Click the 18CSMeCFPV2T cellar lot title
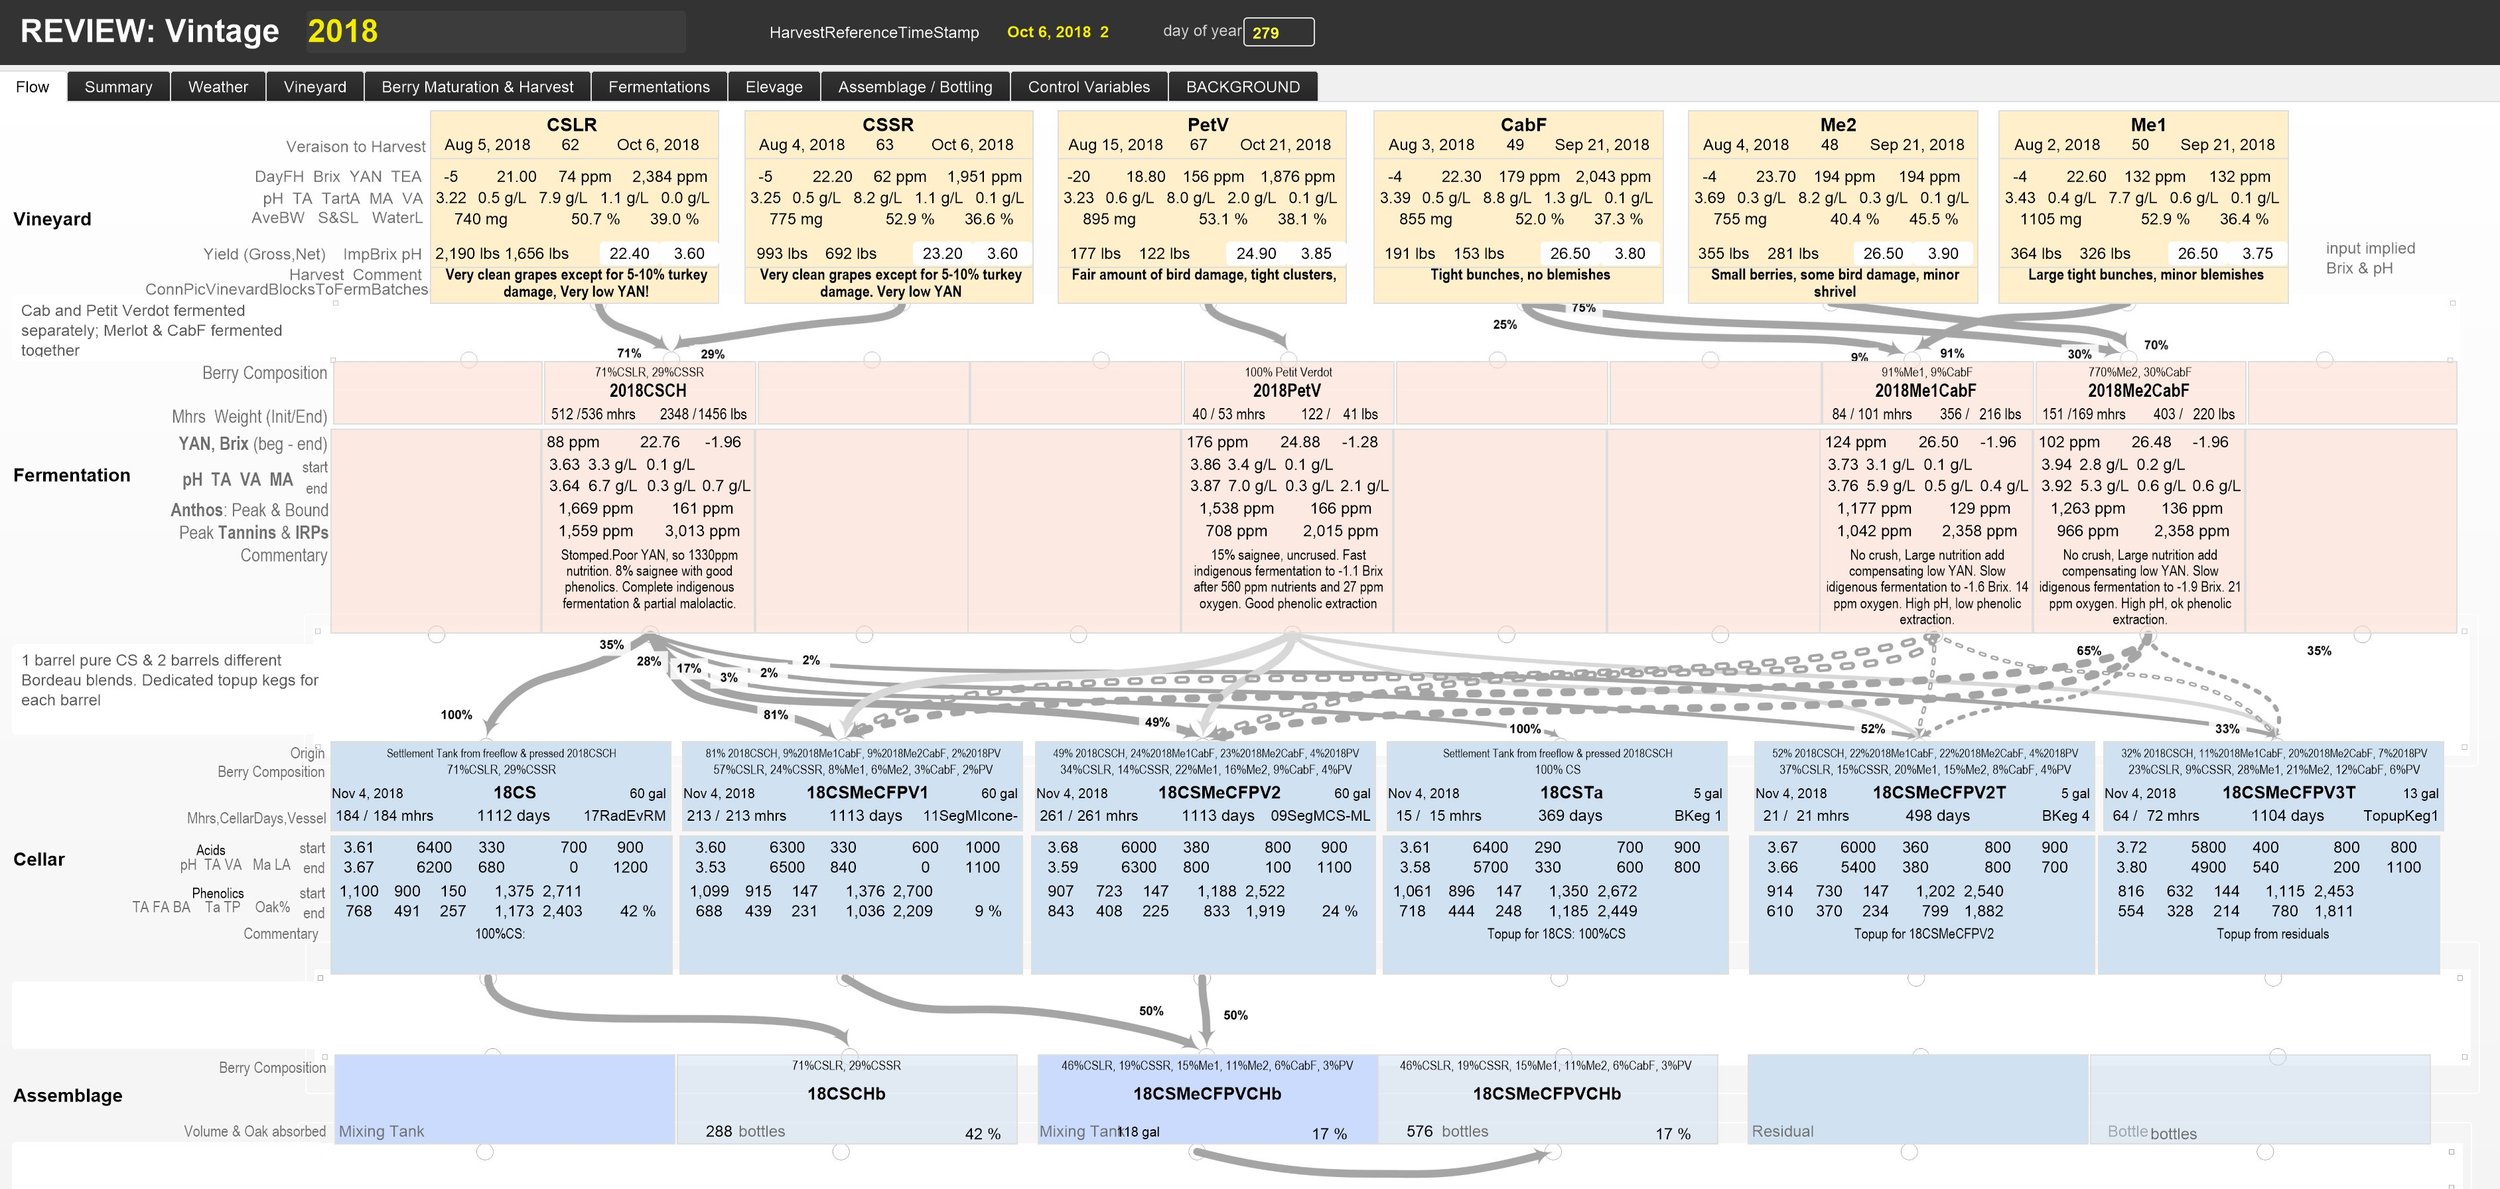This screenshot has height=1189, width=2500. click(x=1939, y=792)
